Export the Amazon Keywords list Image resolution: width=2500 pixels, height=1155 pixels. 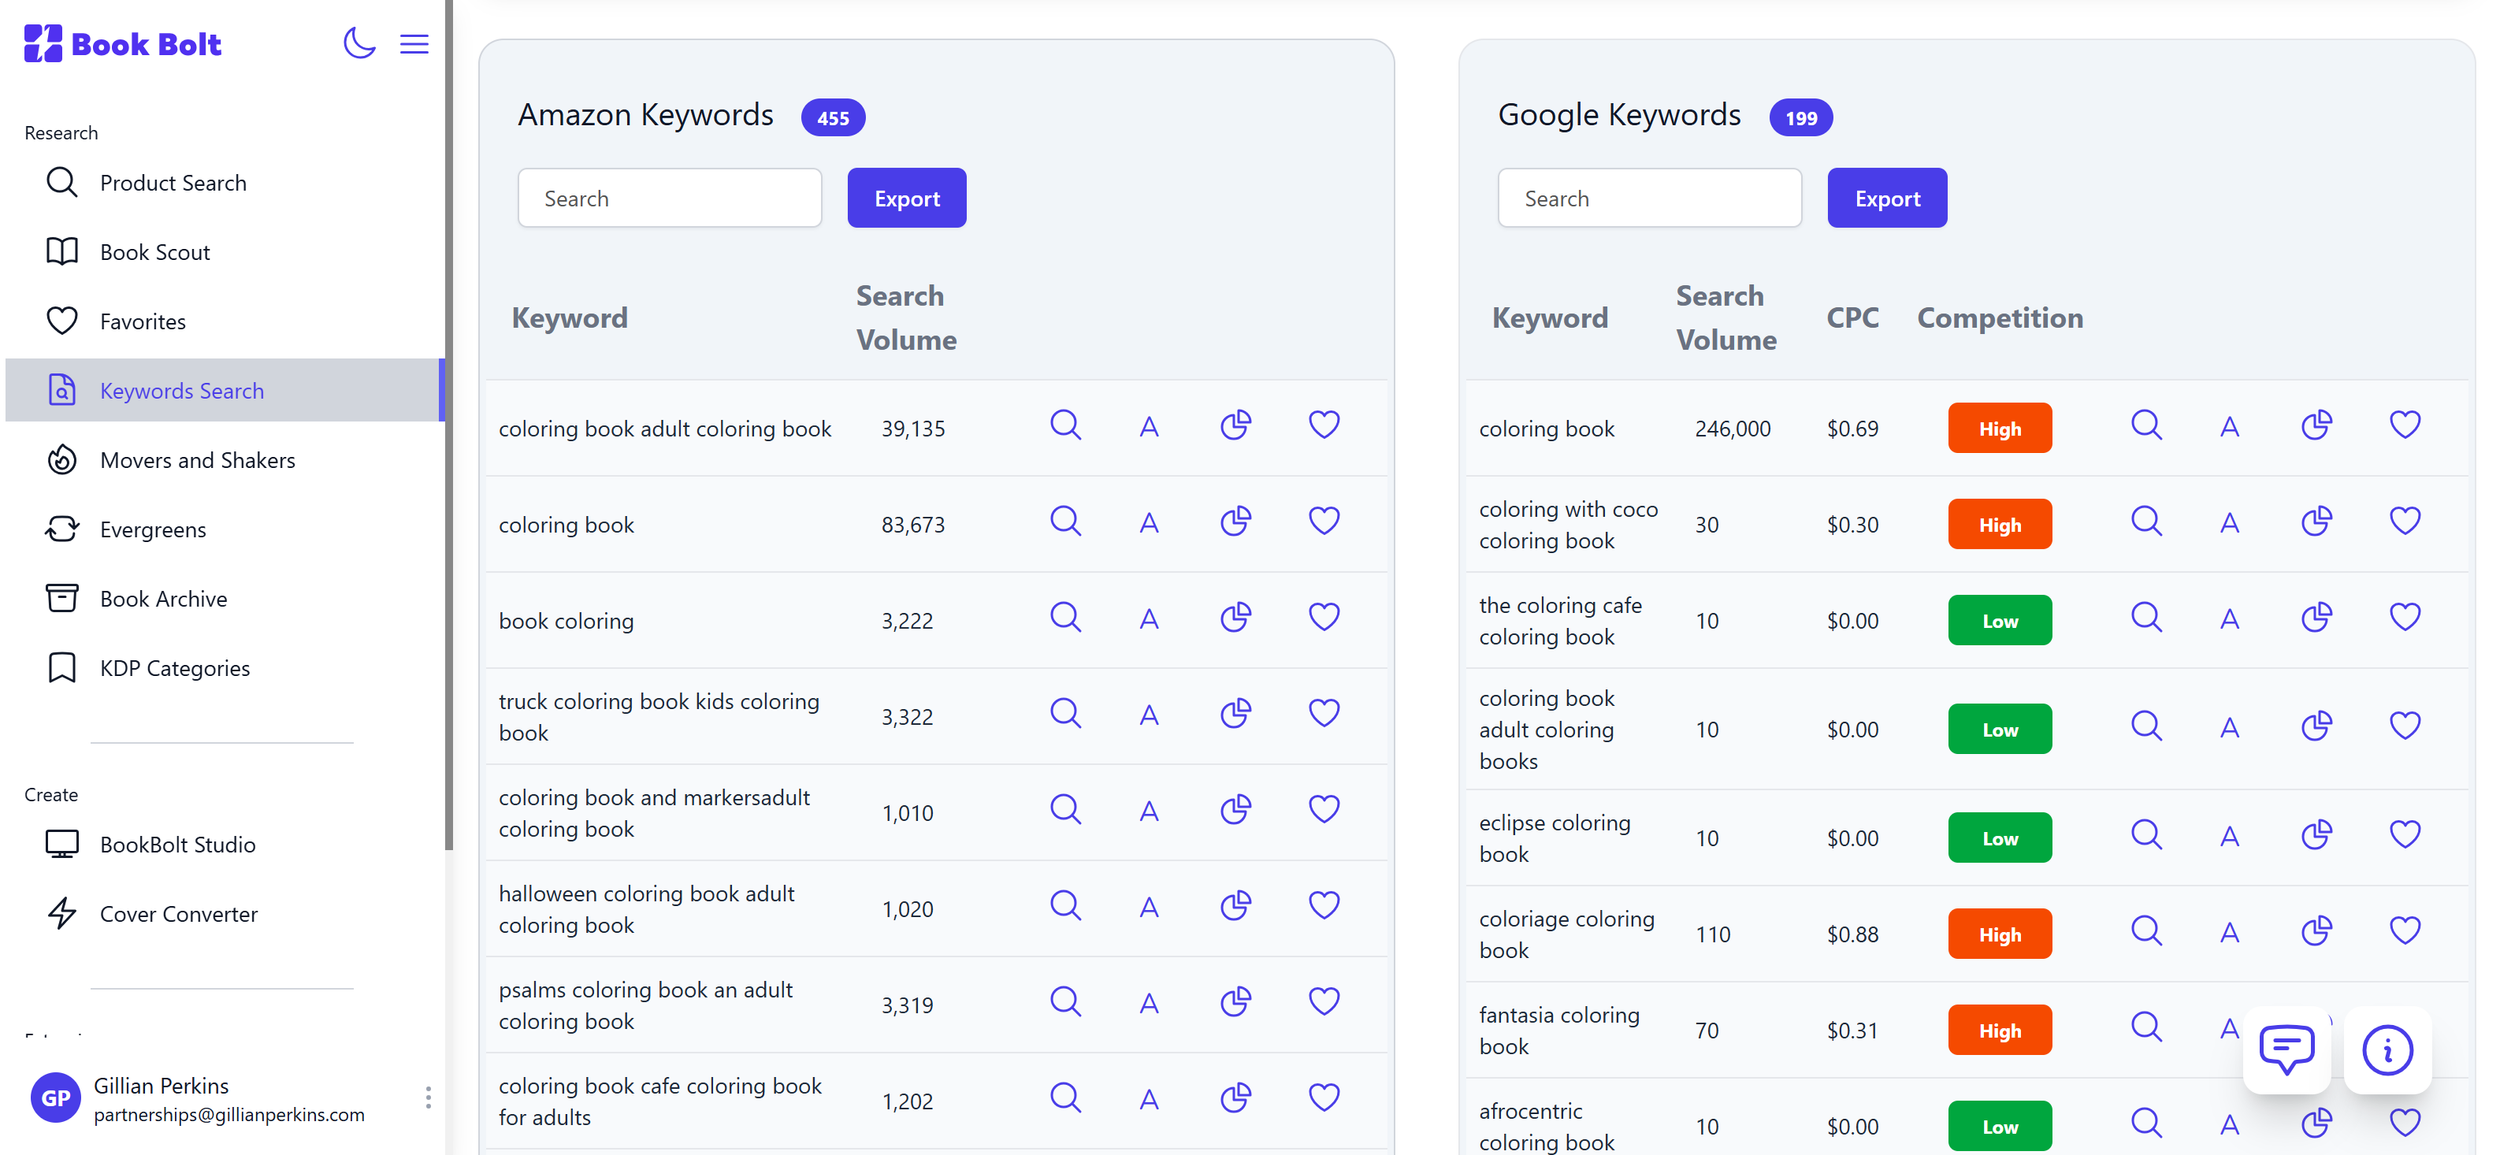(x=905, y=198)
